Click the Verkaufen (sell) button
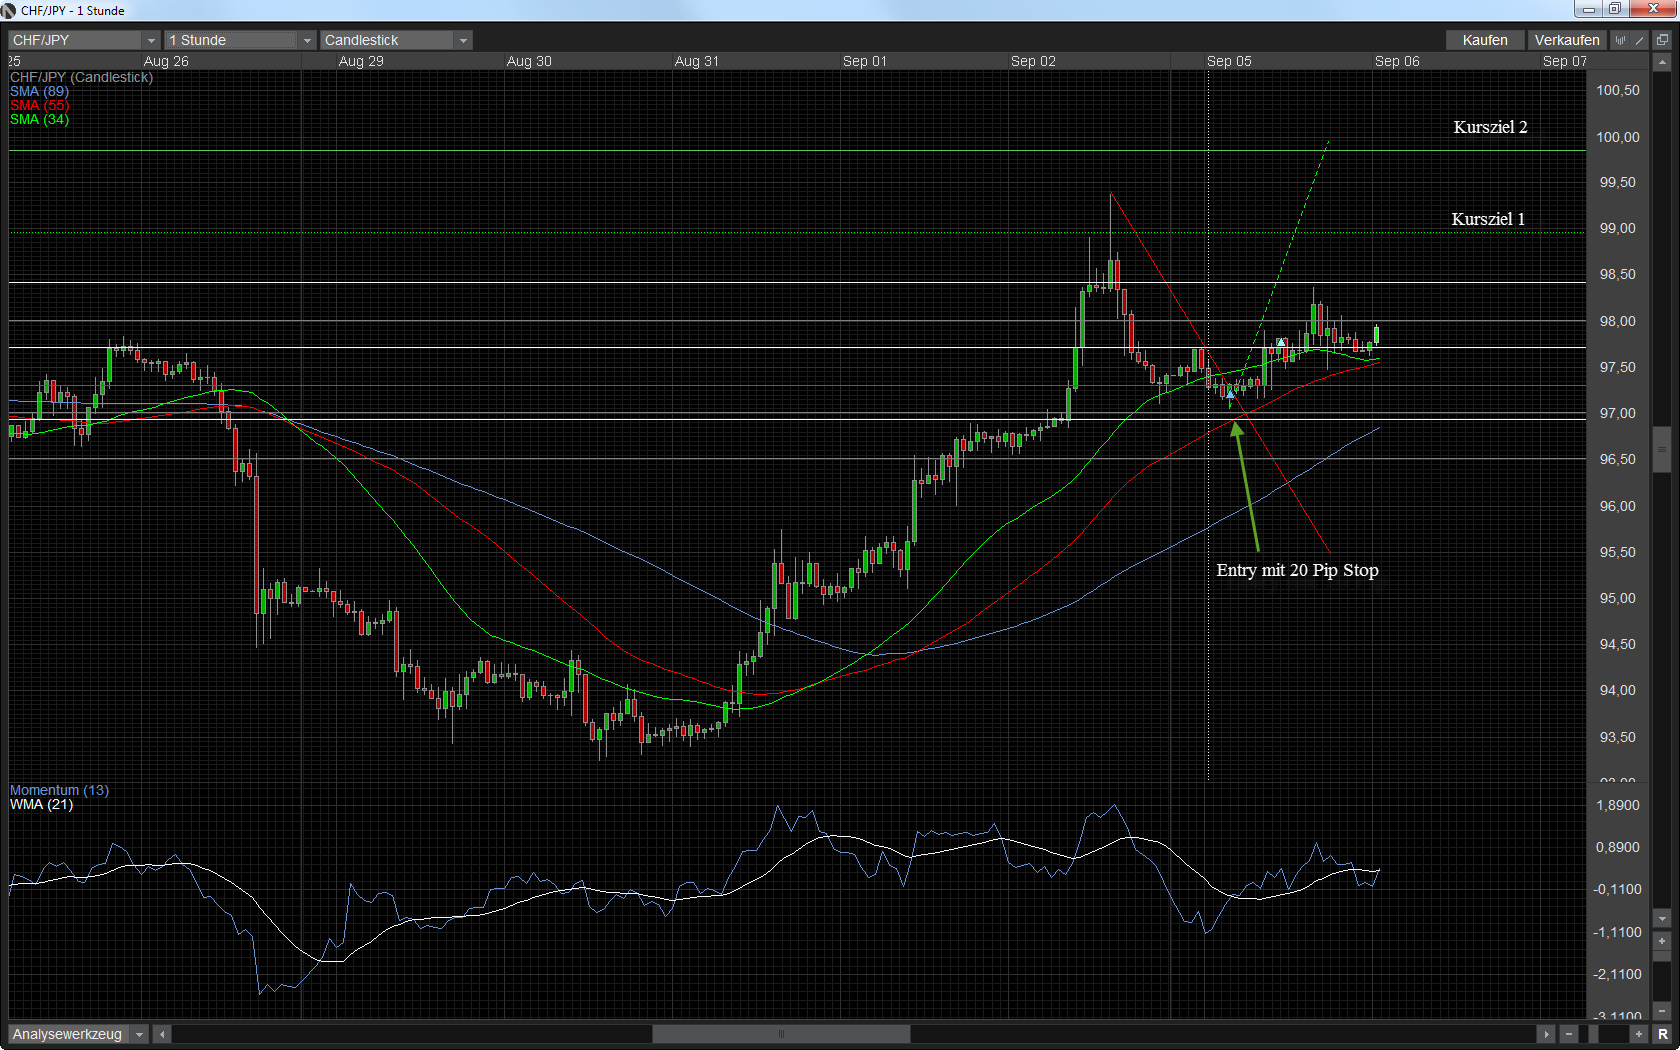The width and height of the screenshot is (1680, 1050). coord(1566,40)
